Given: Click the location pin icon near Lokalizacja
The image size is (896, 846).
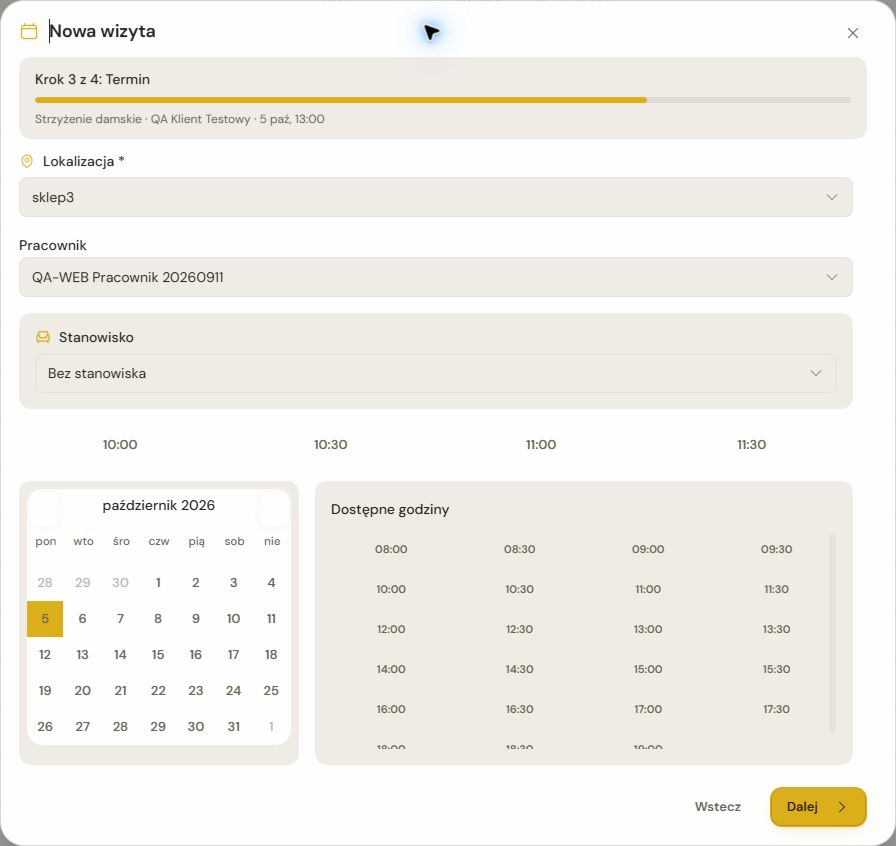Looking at the screenshot, I should click(27, 161).
